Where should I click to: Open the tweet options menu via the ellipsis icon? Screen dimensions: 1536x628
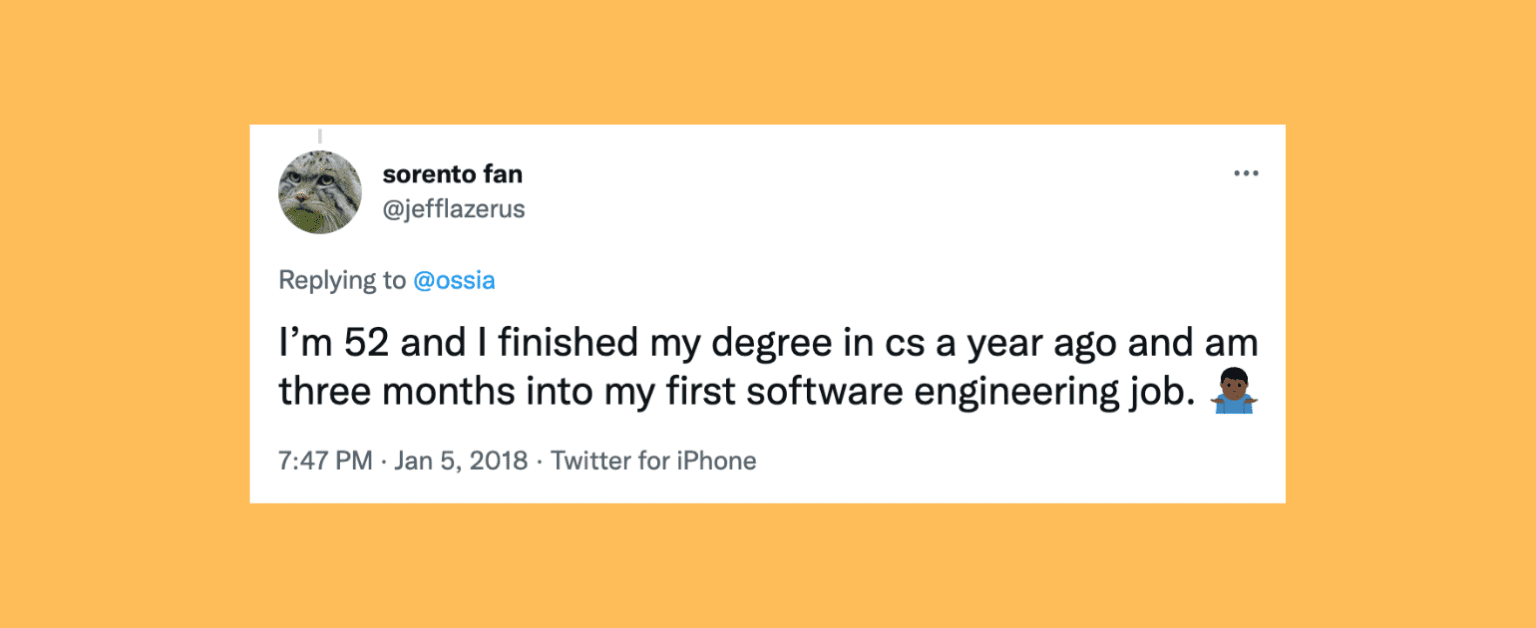(1246, 172)
